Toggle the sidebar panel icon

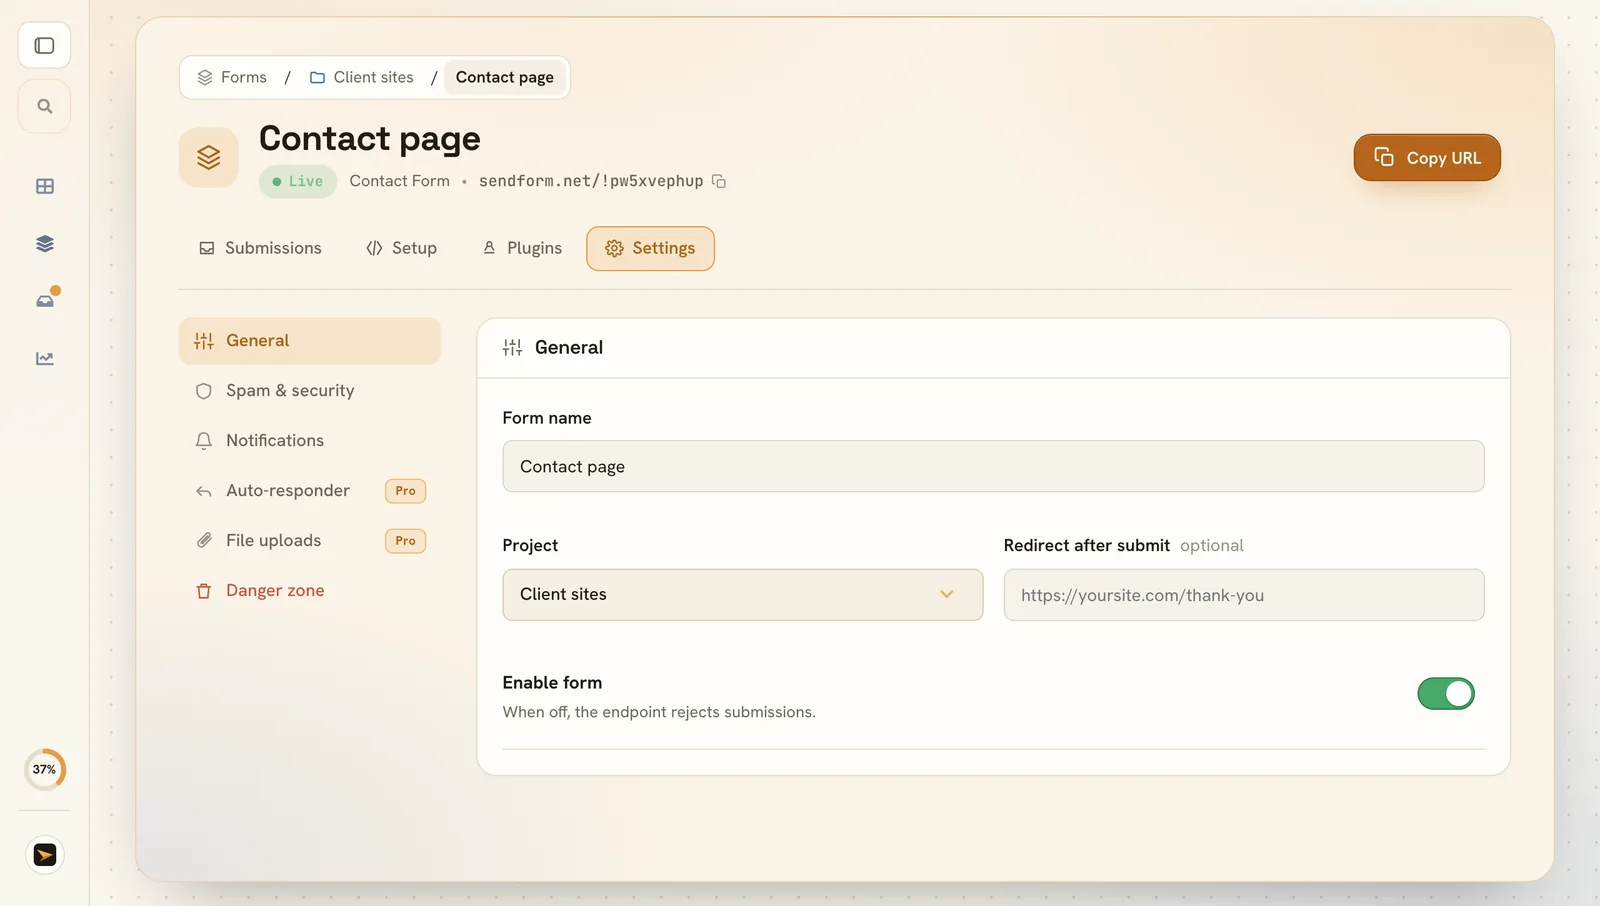[x=44, y=45]
